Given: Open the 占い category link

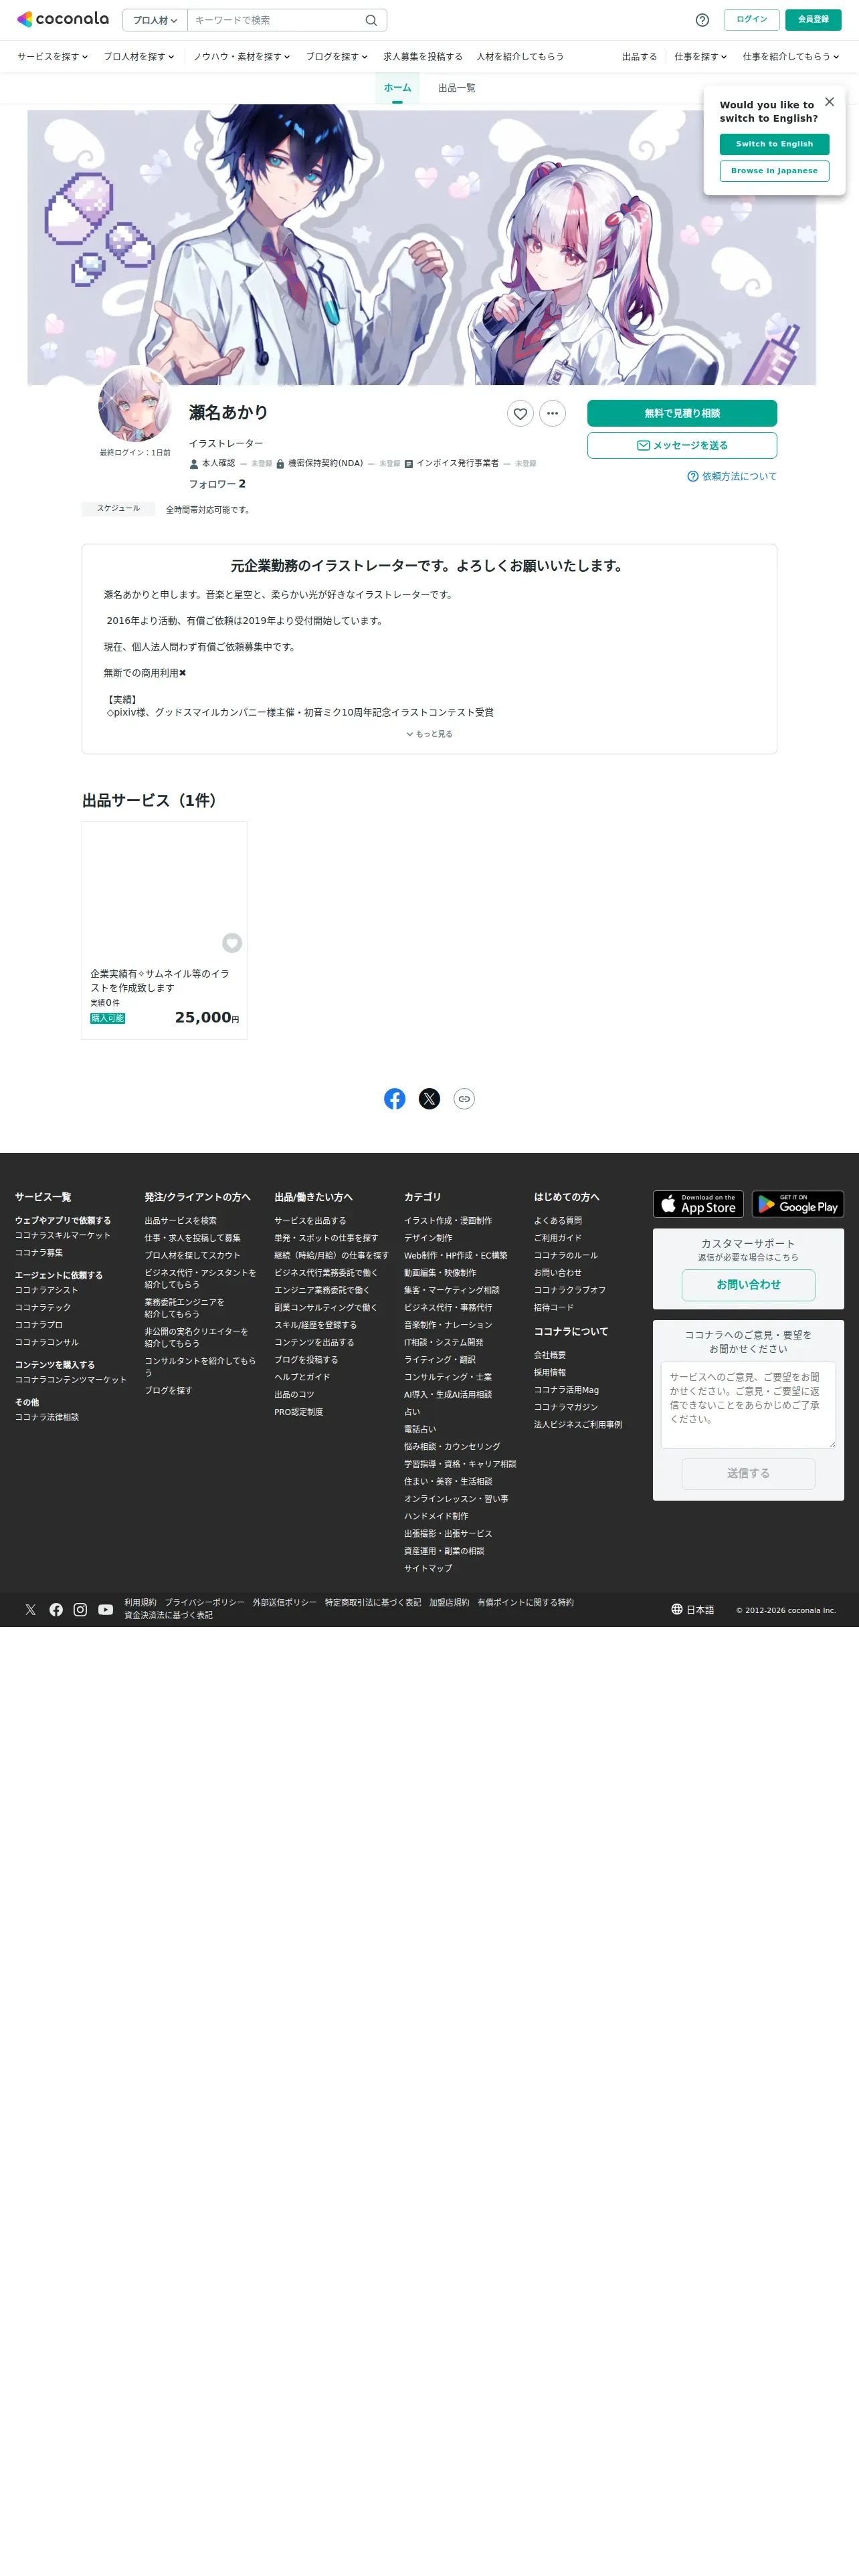Looking at the screenshot, I should [x=412, y=1412].
